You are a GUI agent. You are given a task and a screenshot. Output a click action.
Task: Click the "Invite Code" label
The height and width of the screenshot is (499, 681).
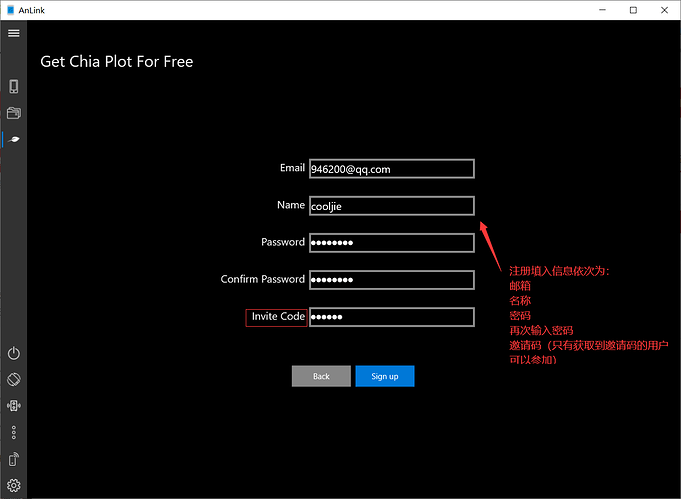pyautogui.click(x=278, y=316)
